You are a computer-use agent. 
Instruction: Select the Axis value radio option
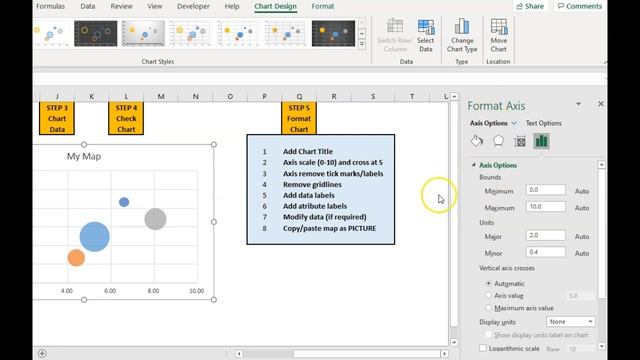pyautogui.click(x=489, y=296)
